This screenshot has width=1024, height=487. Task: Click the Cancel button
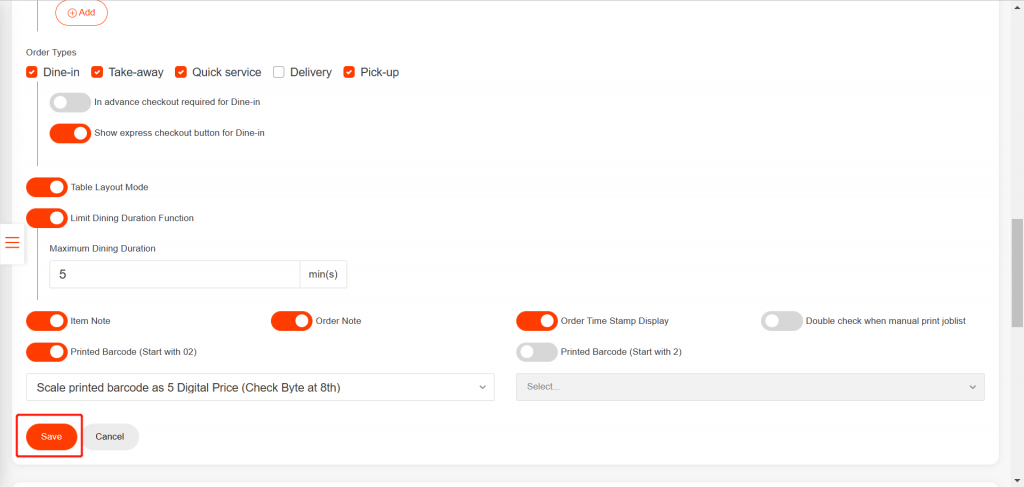[110, 437]
